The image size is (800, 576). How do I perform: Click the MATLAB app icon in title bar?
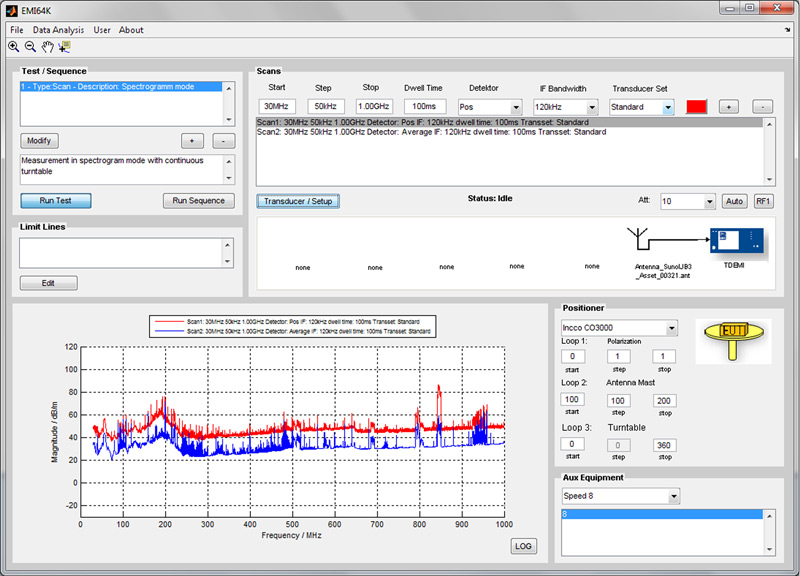pos(12,10)
